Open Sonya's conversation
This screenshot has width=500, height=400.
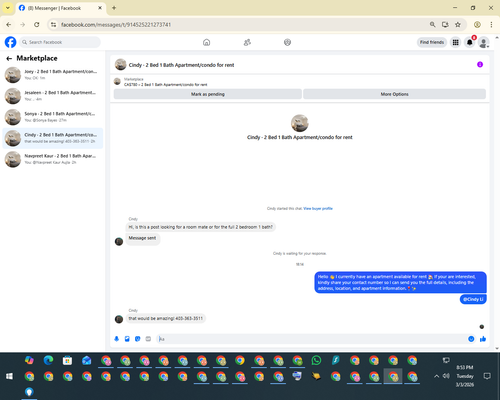tap(53, 117)
